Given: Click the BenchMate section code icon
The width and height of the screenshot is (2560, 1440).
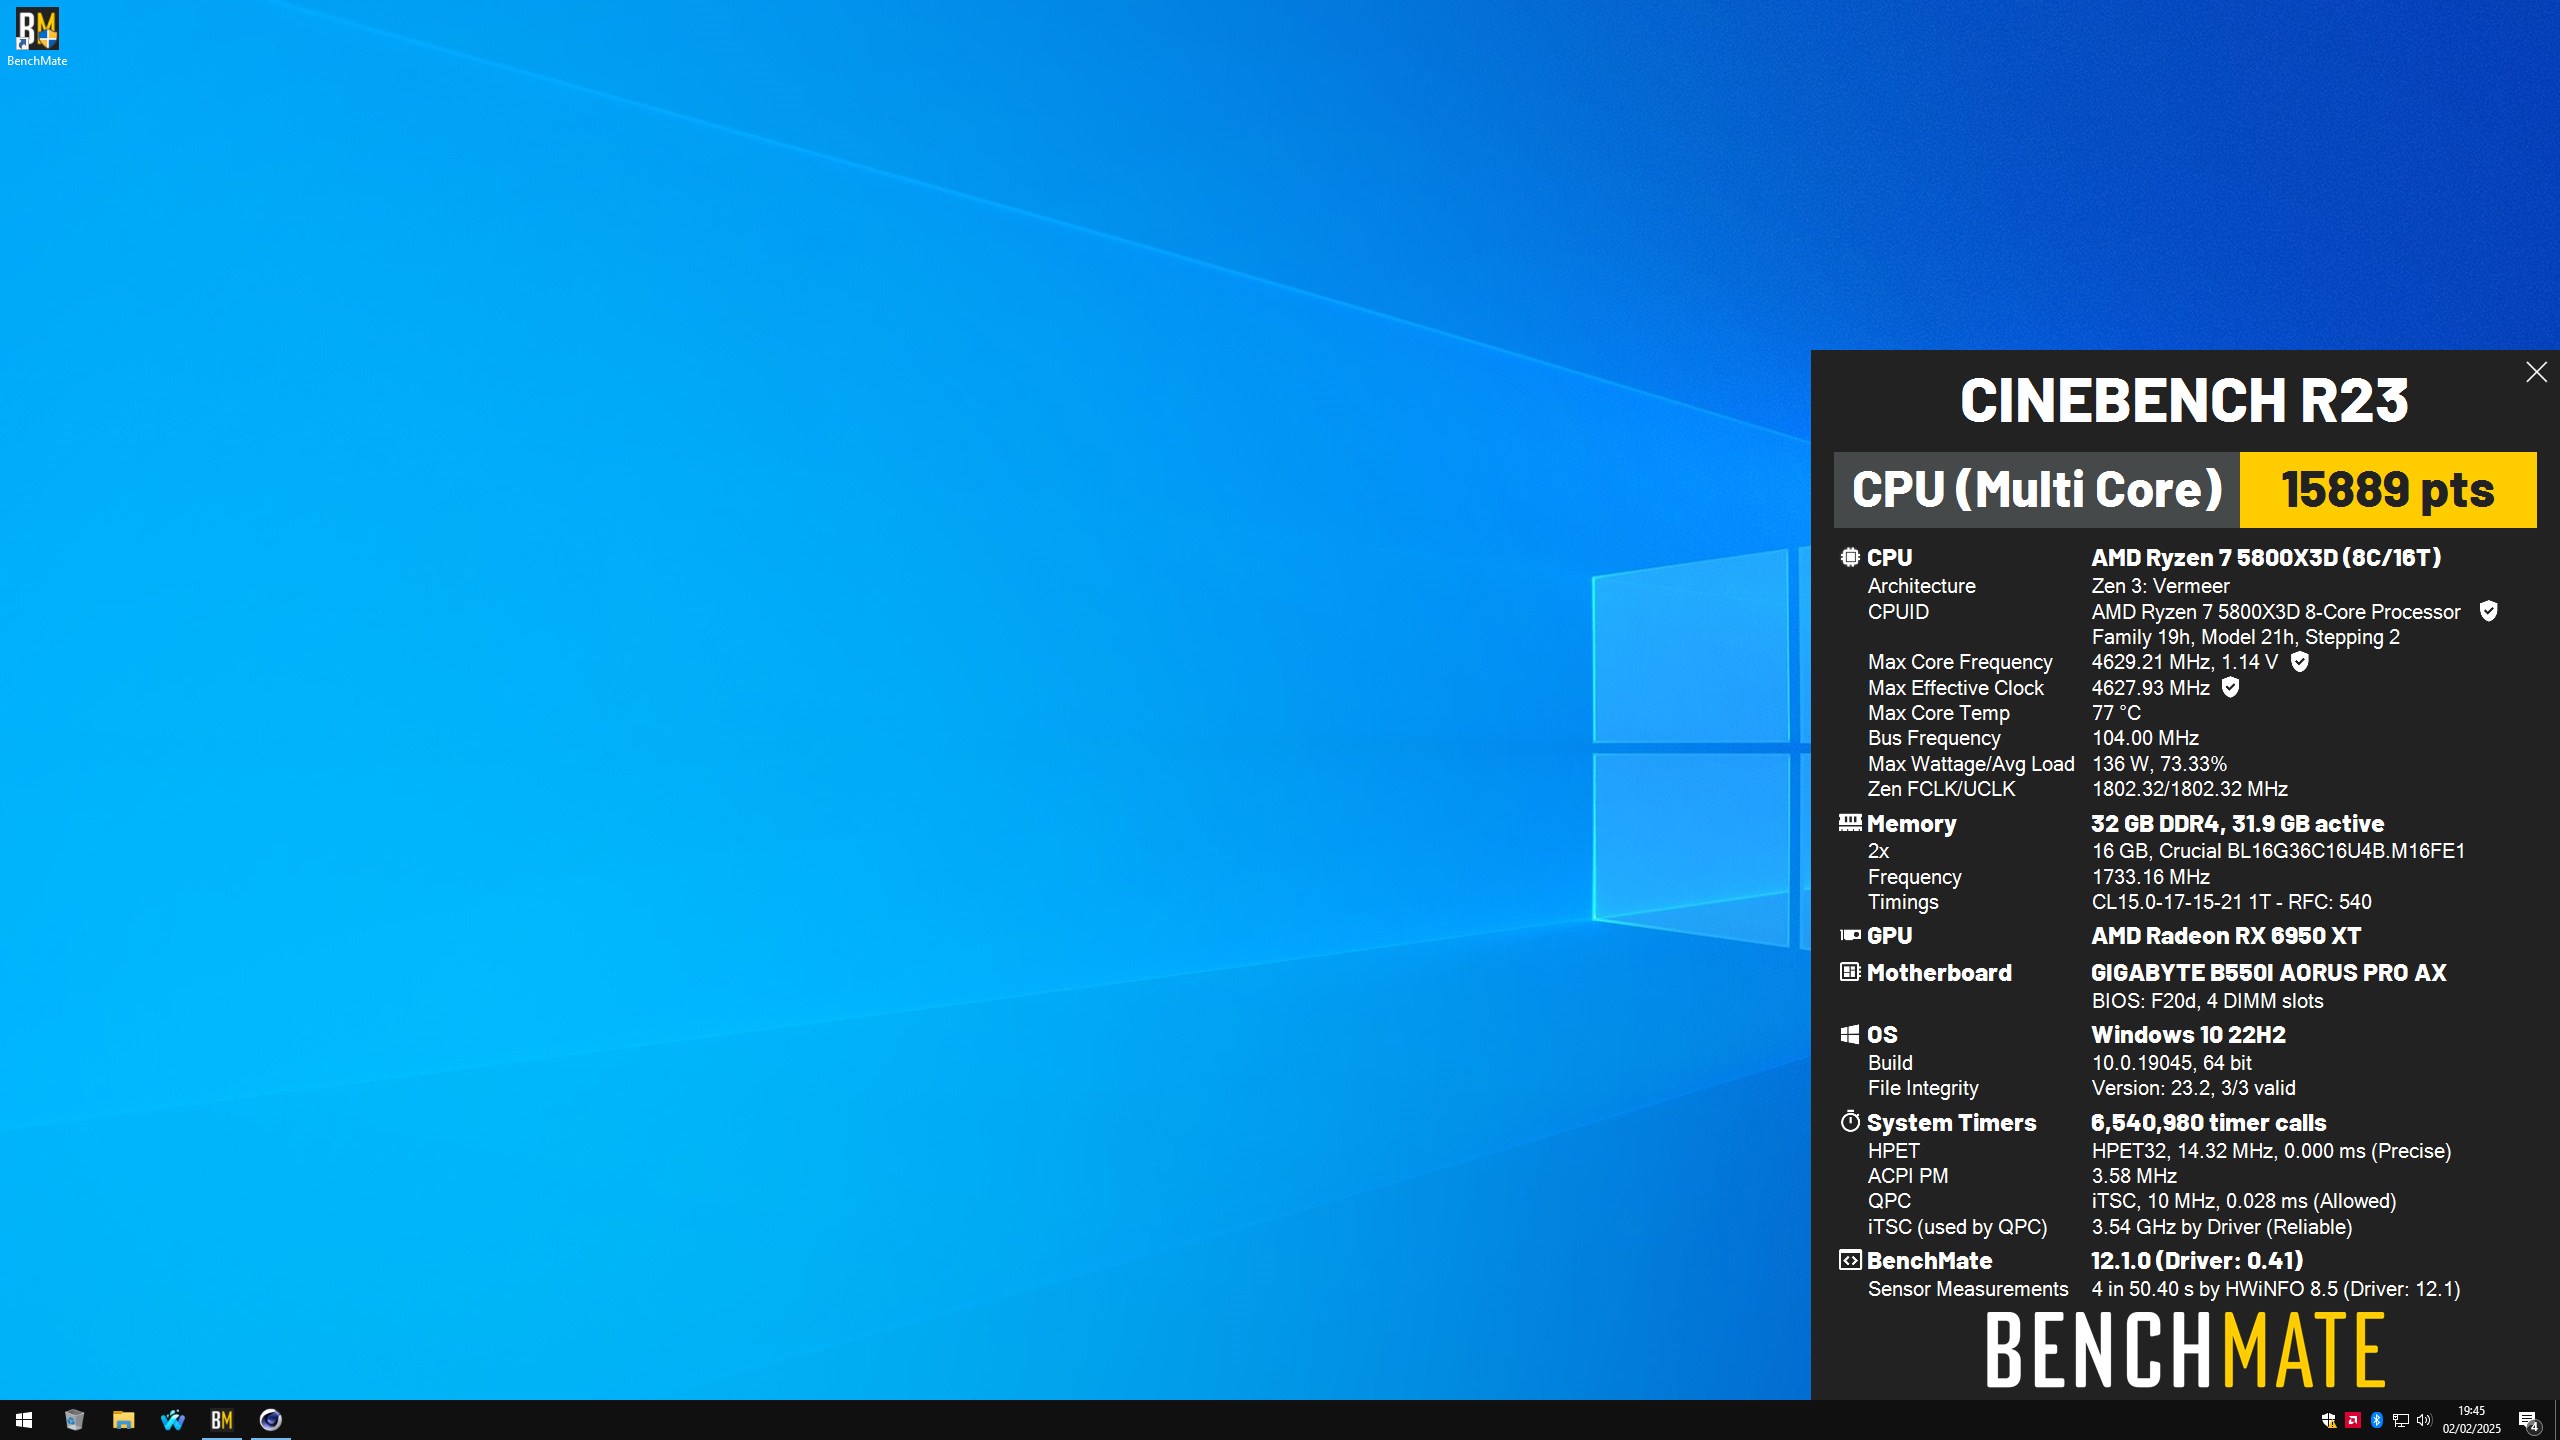Looking at the screenshot, I should click(1850, 1260).
